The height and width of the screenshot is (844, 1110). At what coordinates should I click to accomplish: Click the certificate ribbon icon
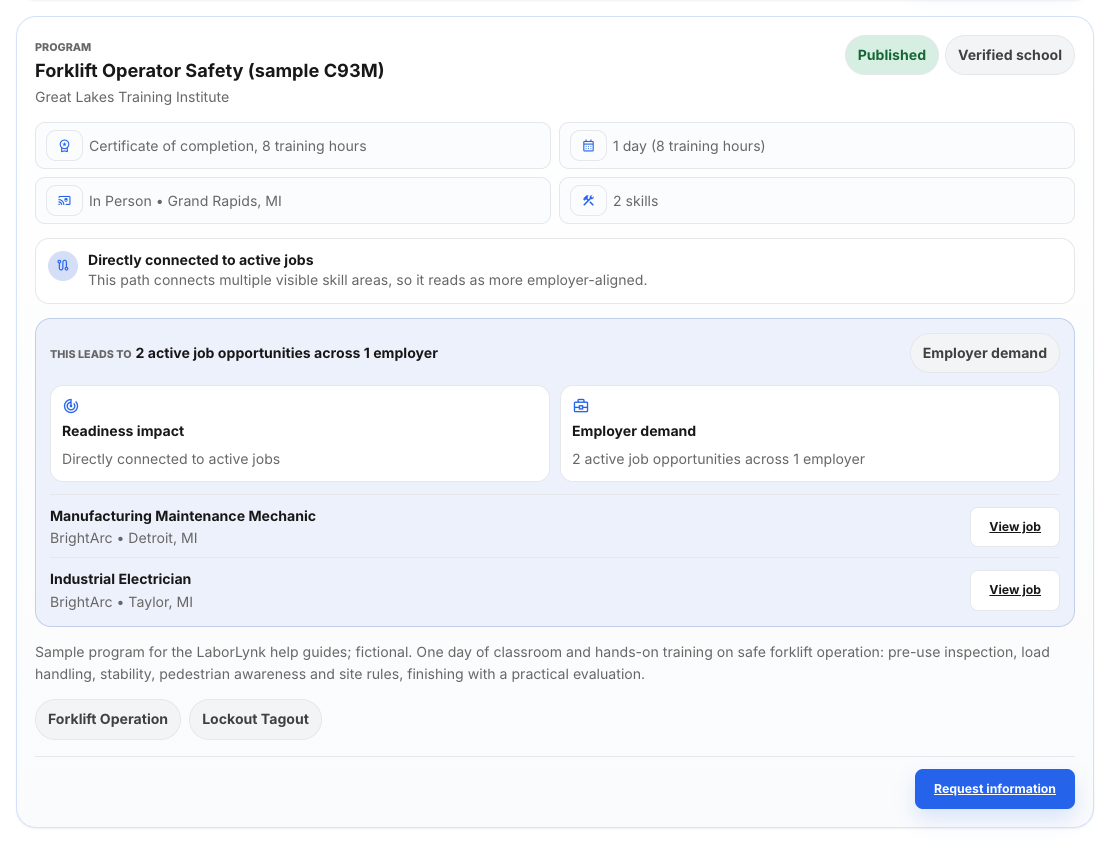(x=64, y=146)
